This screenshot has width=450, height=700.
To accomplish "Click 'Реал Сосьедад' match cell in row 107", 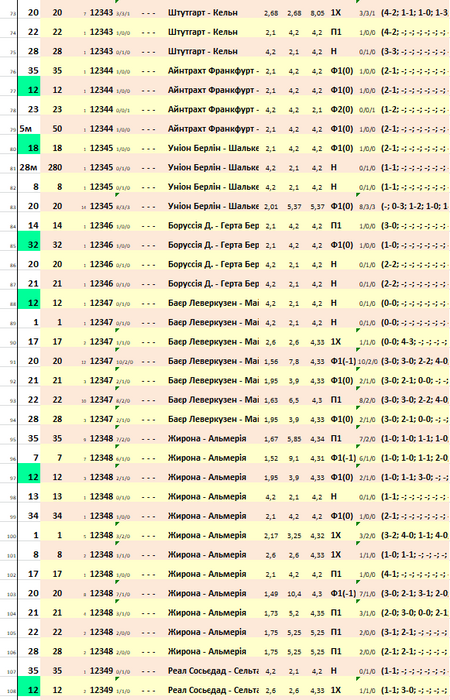I will pyautogui.click(x=213, y=671).
